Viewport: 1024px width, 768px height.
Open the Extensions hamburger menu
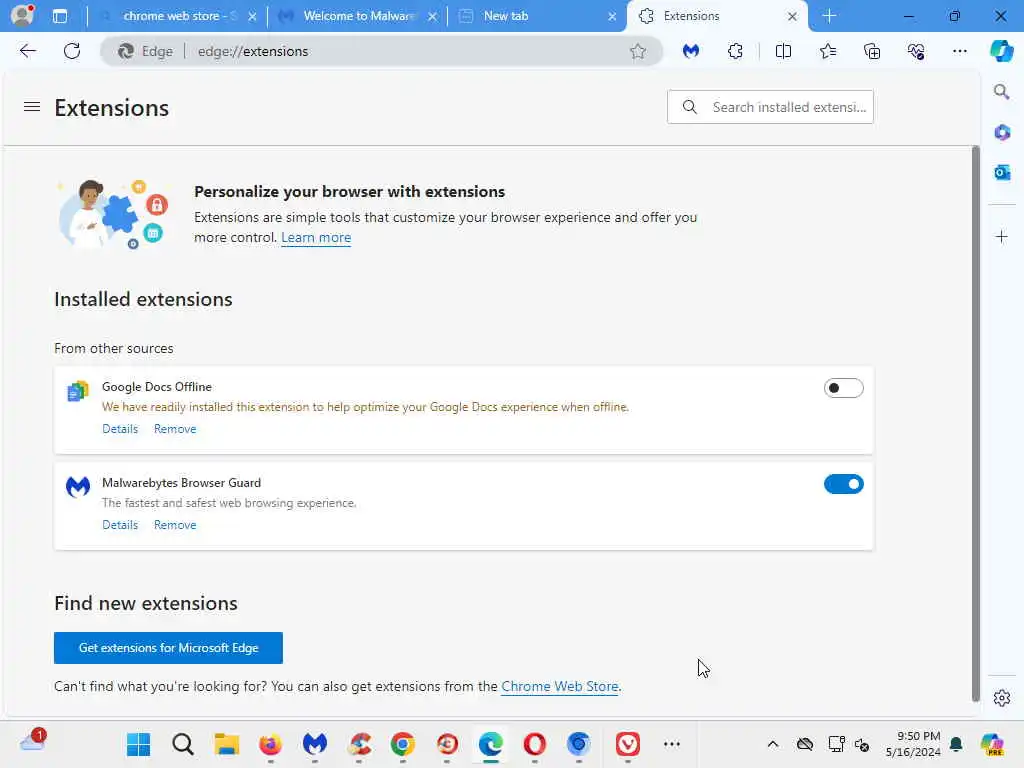click(32, 107)
